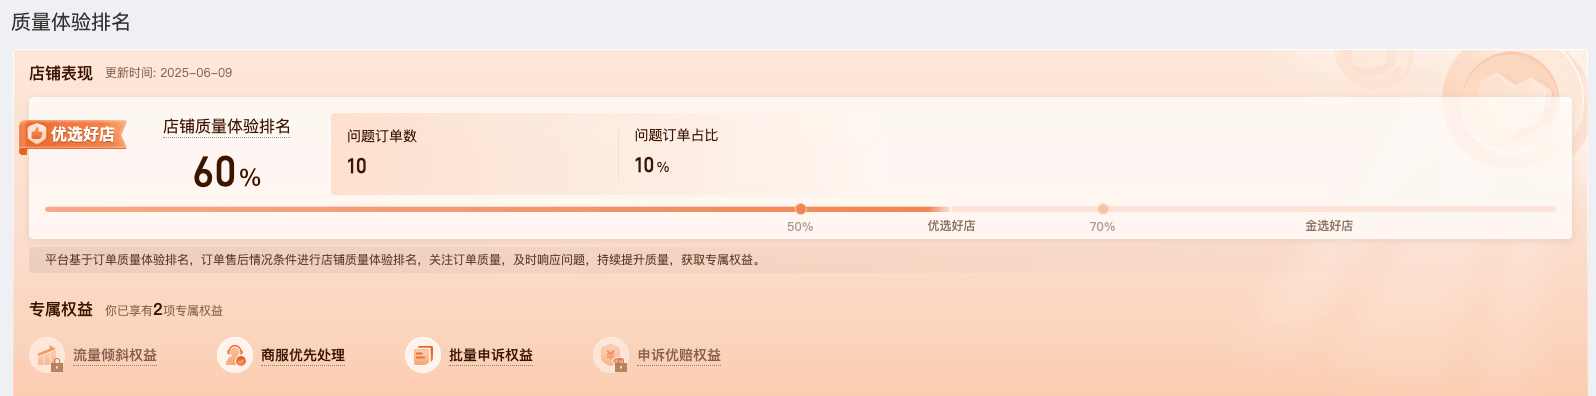
Task: Click the 70% marker on the progress bar
Action: tap(1102, 209)
